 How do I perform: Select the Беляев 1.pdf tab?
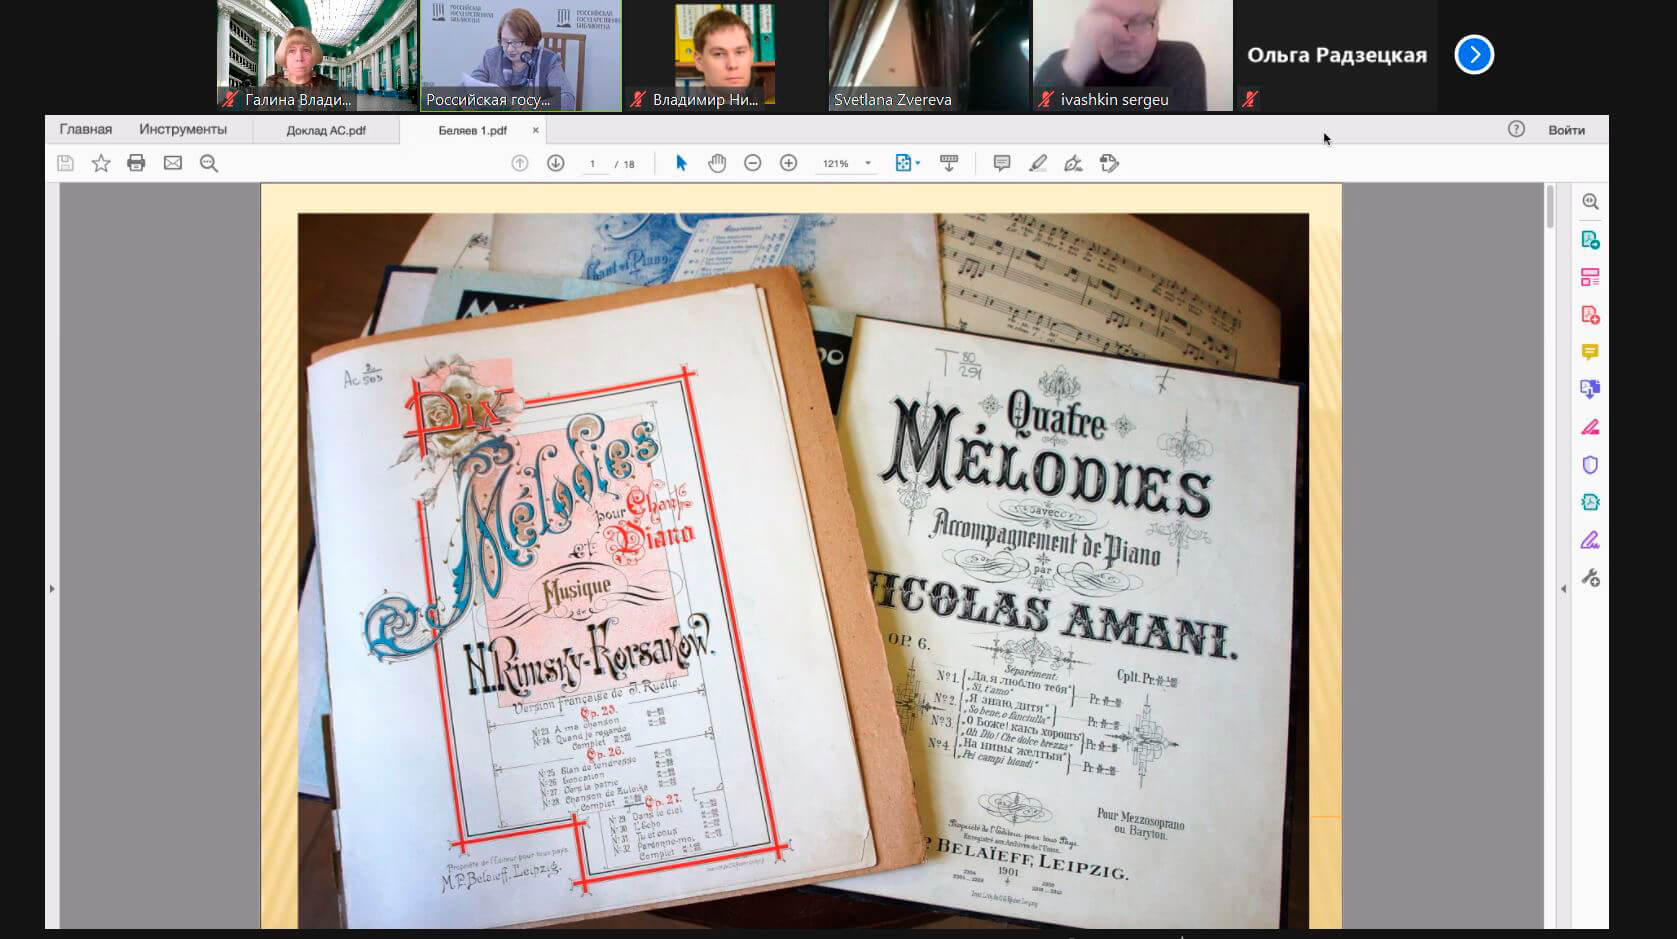[x=472, y=130]
